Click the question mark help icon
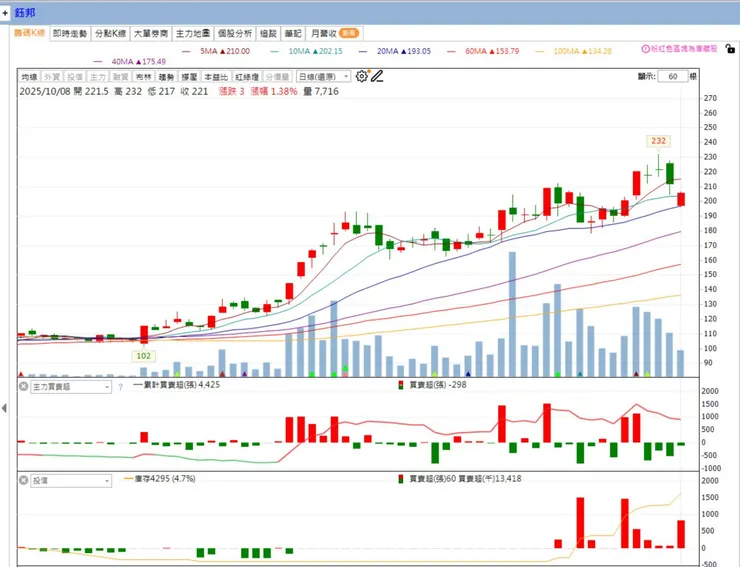The image size is (740, 567). point(120,387)
